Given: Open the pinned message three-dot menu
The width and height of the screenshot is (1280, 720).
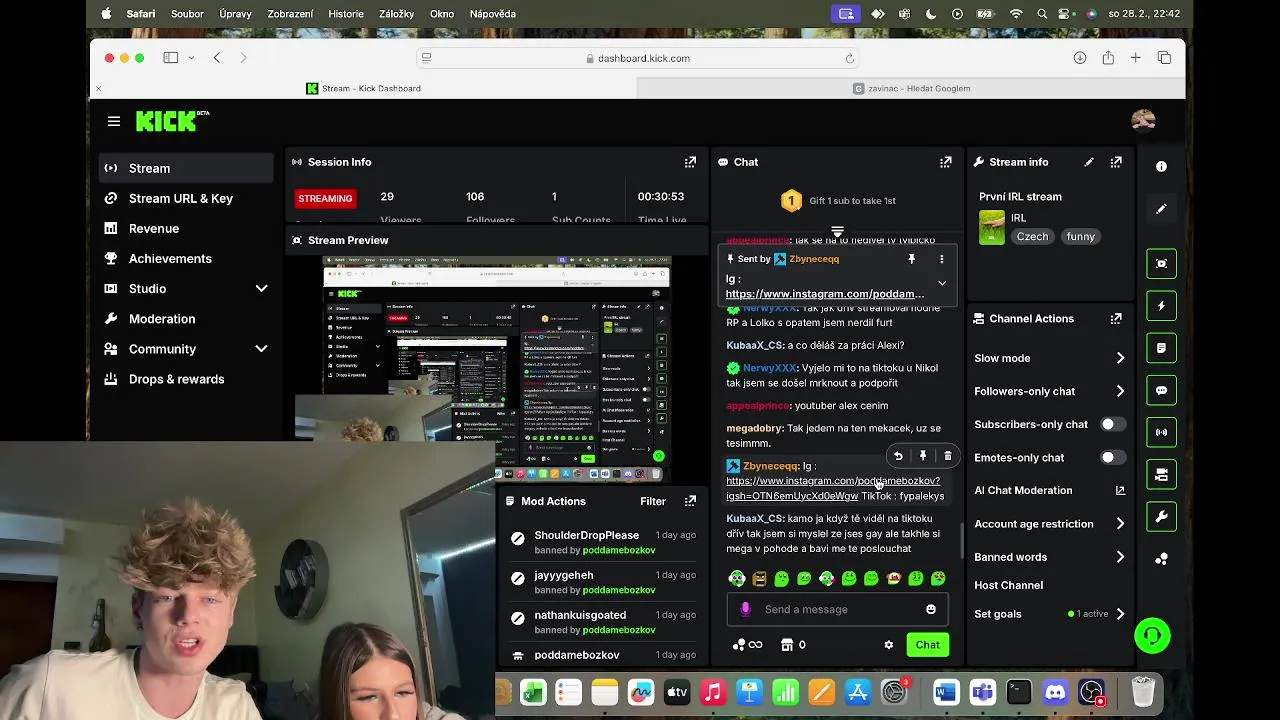Looking at the screenshot, I should (x=941, y=259).
